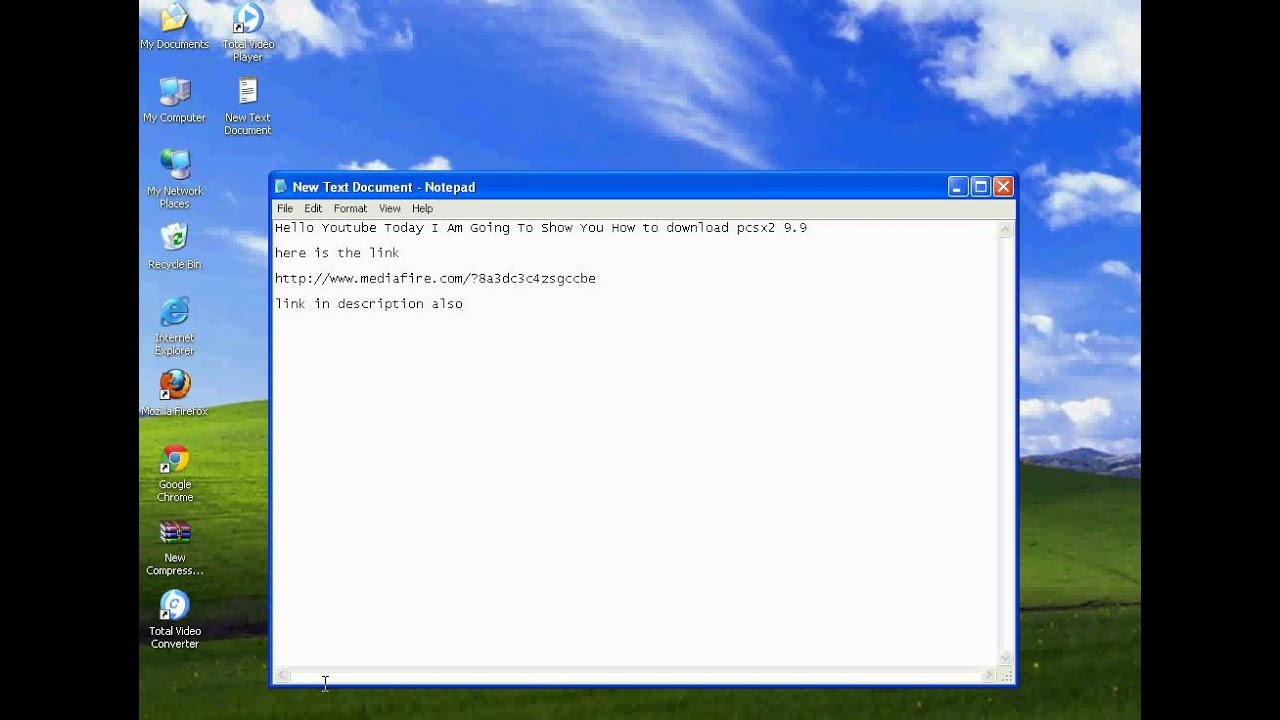Screen dimensions: 1280x720
Task: Open the View menu in Notepad
Action: 390,209
